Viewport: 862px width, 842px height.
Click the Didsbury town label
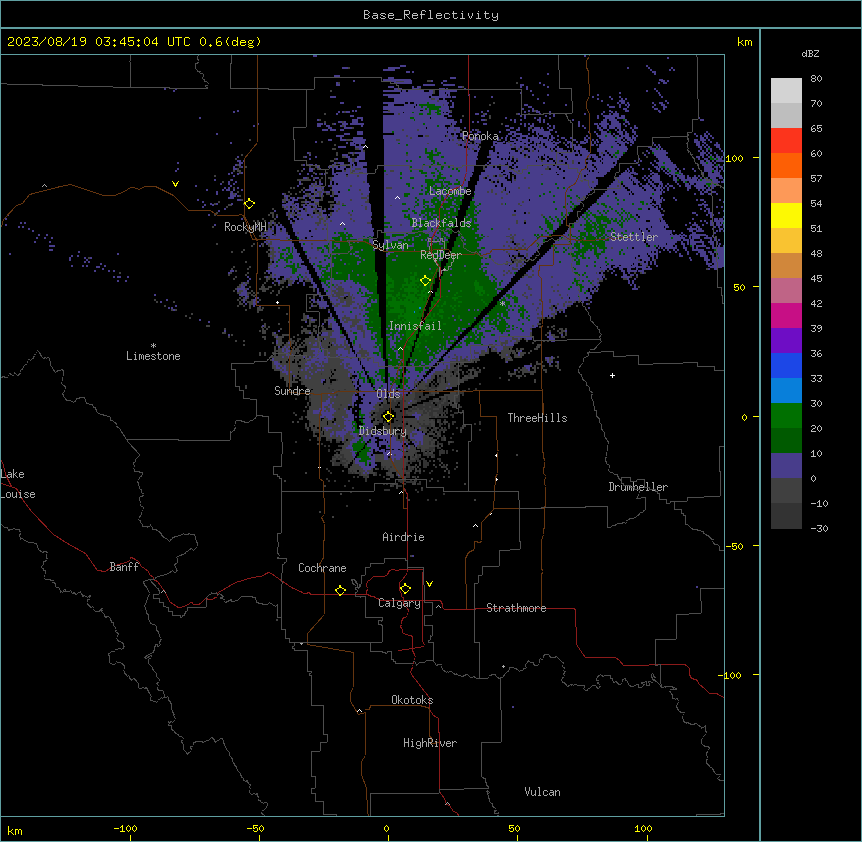[x=383, y=431]
